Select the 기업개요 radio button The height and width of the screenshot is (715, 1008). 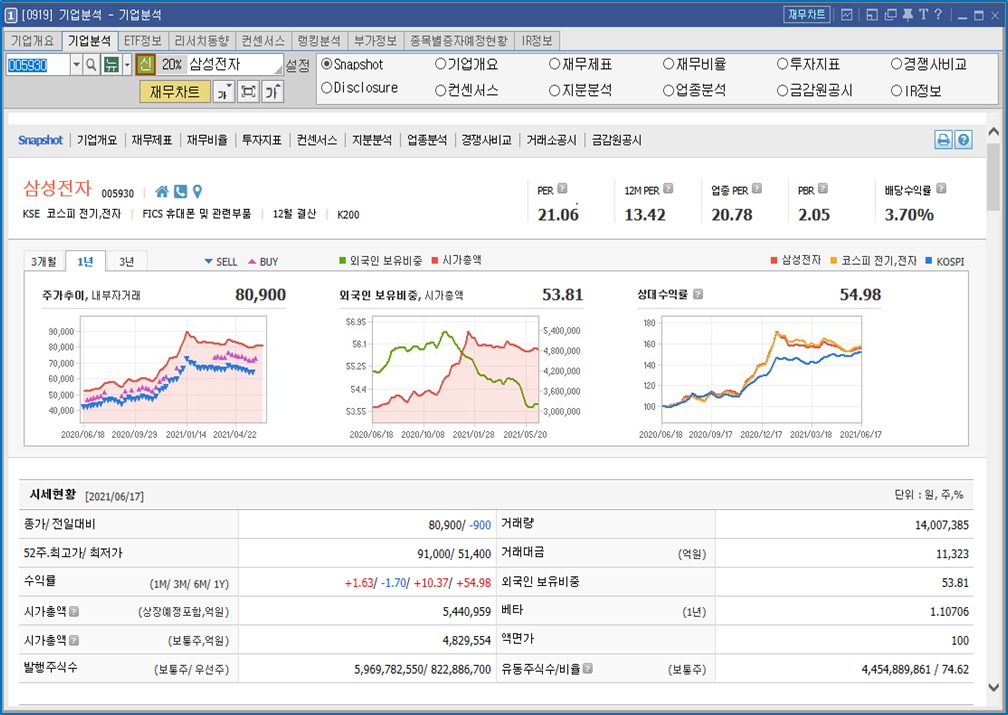coord(440,64)
